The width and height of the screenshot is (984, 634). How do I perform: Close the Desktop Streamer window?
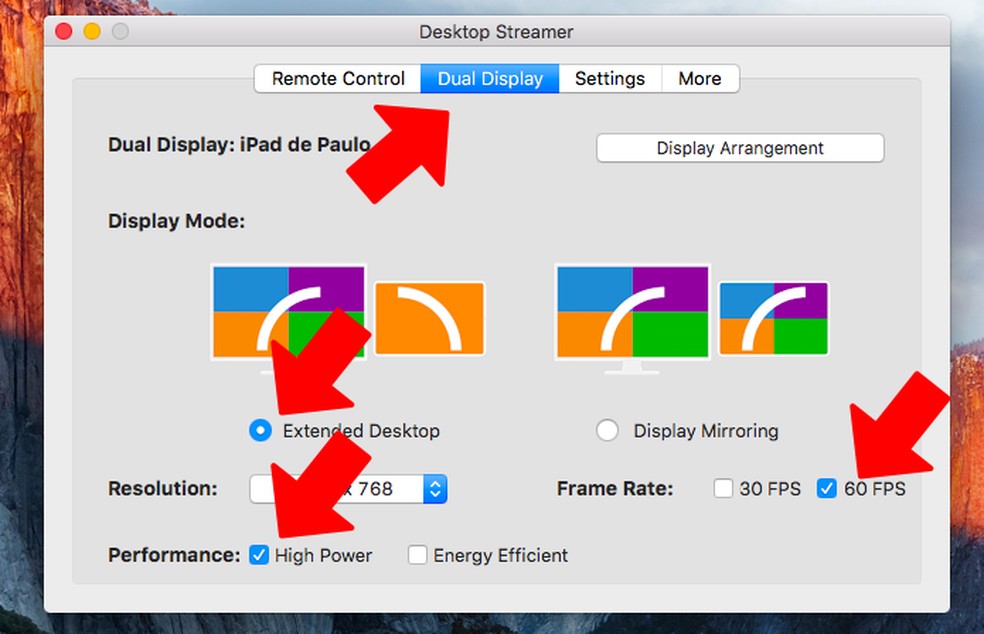pyautogui.click(x=64, y=31)
